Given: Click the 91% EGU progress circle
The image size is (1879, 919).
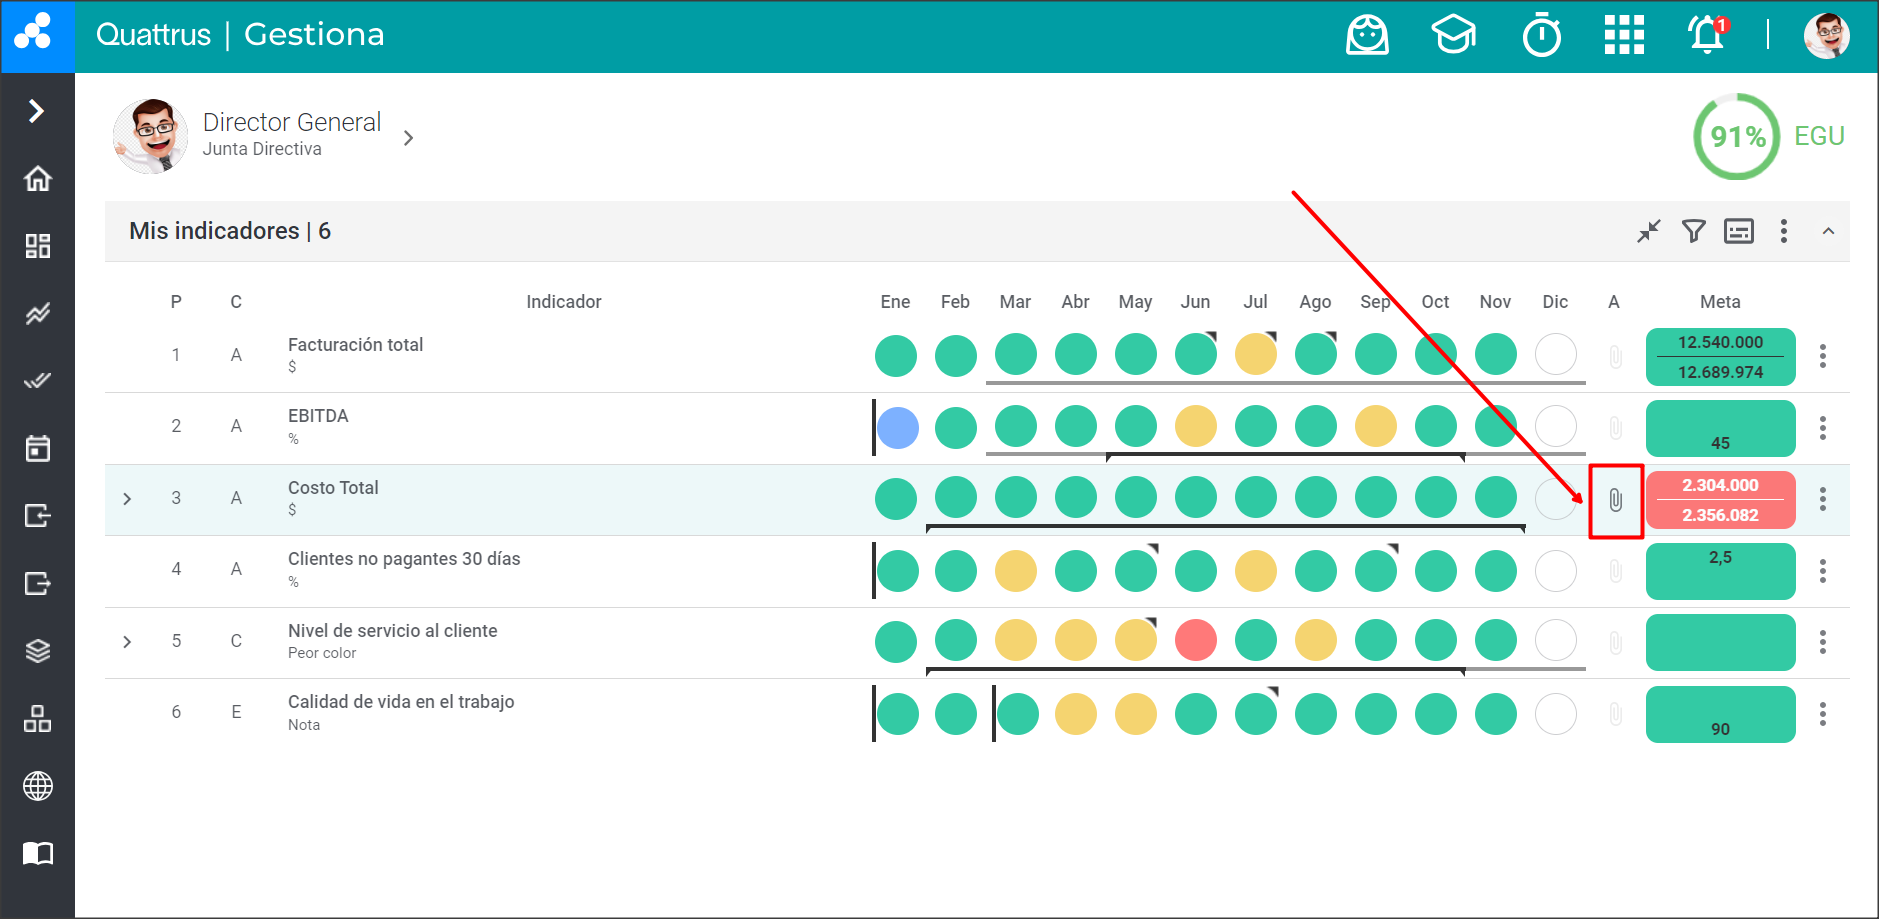Looking at the screenshot, I should pyautogui.click(x=1737, y=137).
